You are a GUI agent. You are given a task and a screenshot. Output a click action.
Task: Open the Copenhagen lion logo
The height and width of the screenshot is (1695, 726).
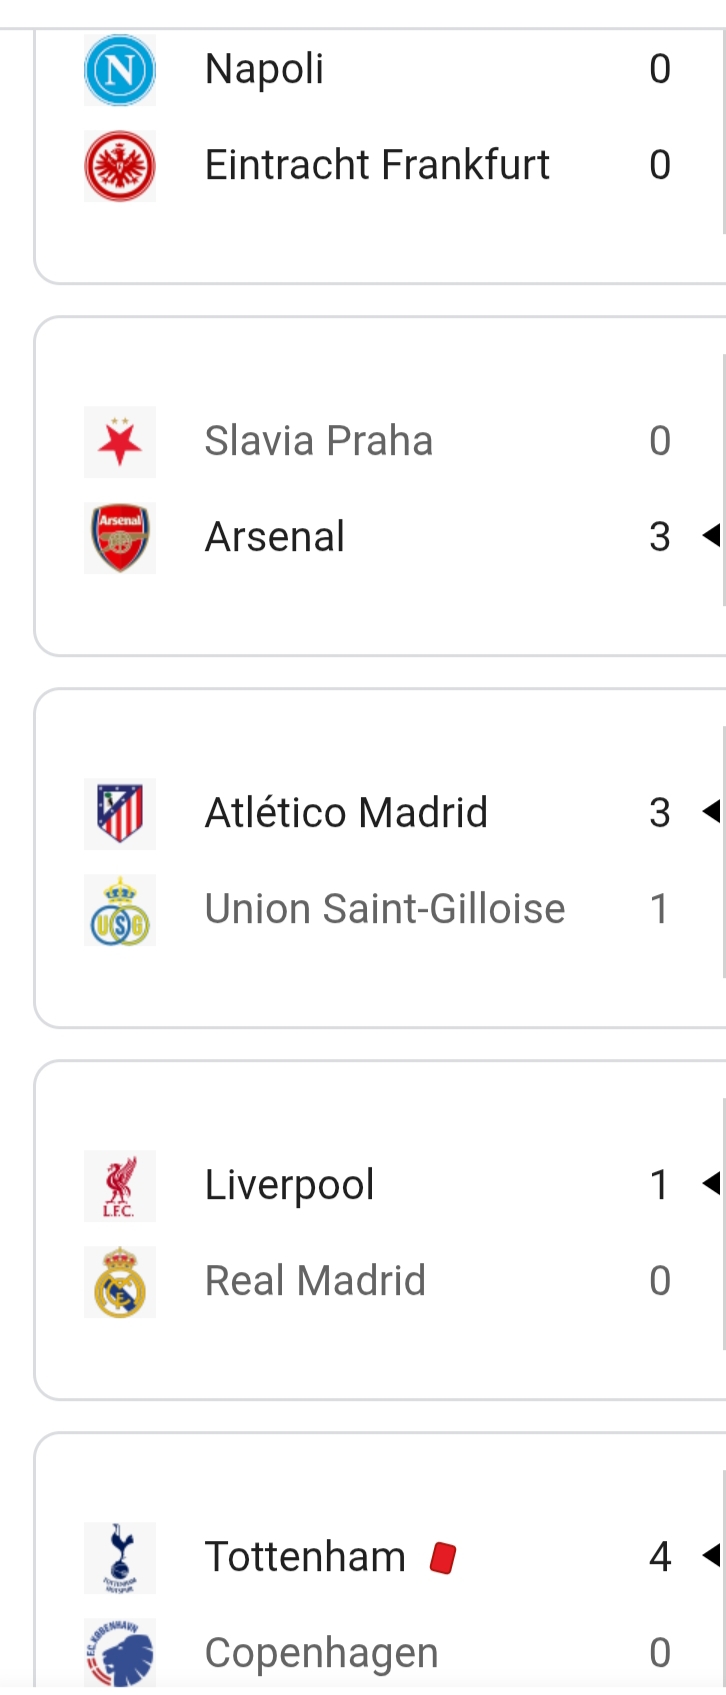pyautogui.click(x=120, y=1652)
